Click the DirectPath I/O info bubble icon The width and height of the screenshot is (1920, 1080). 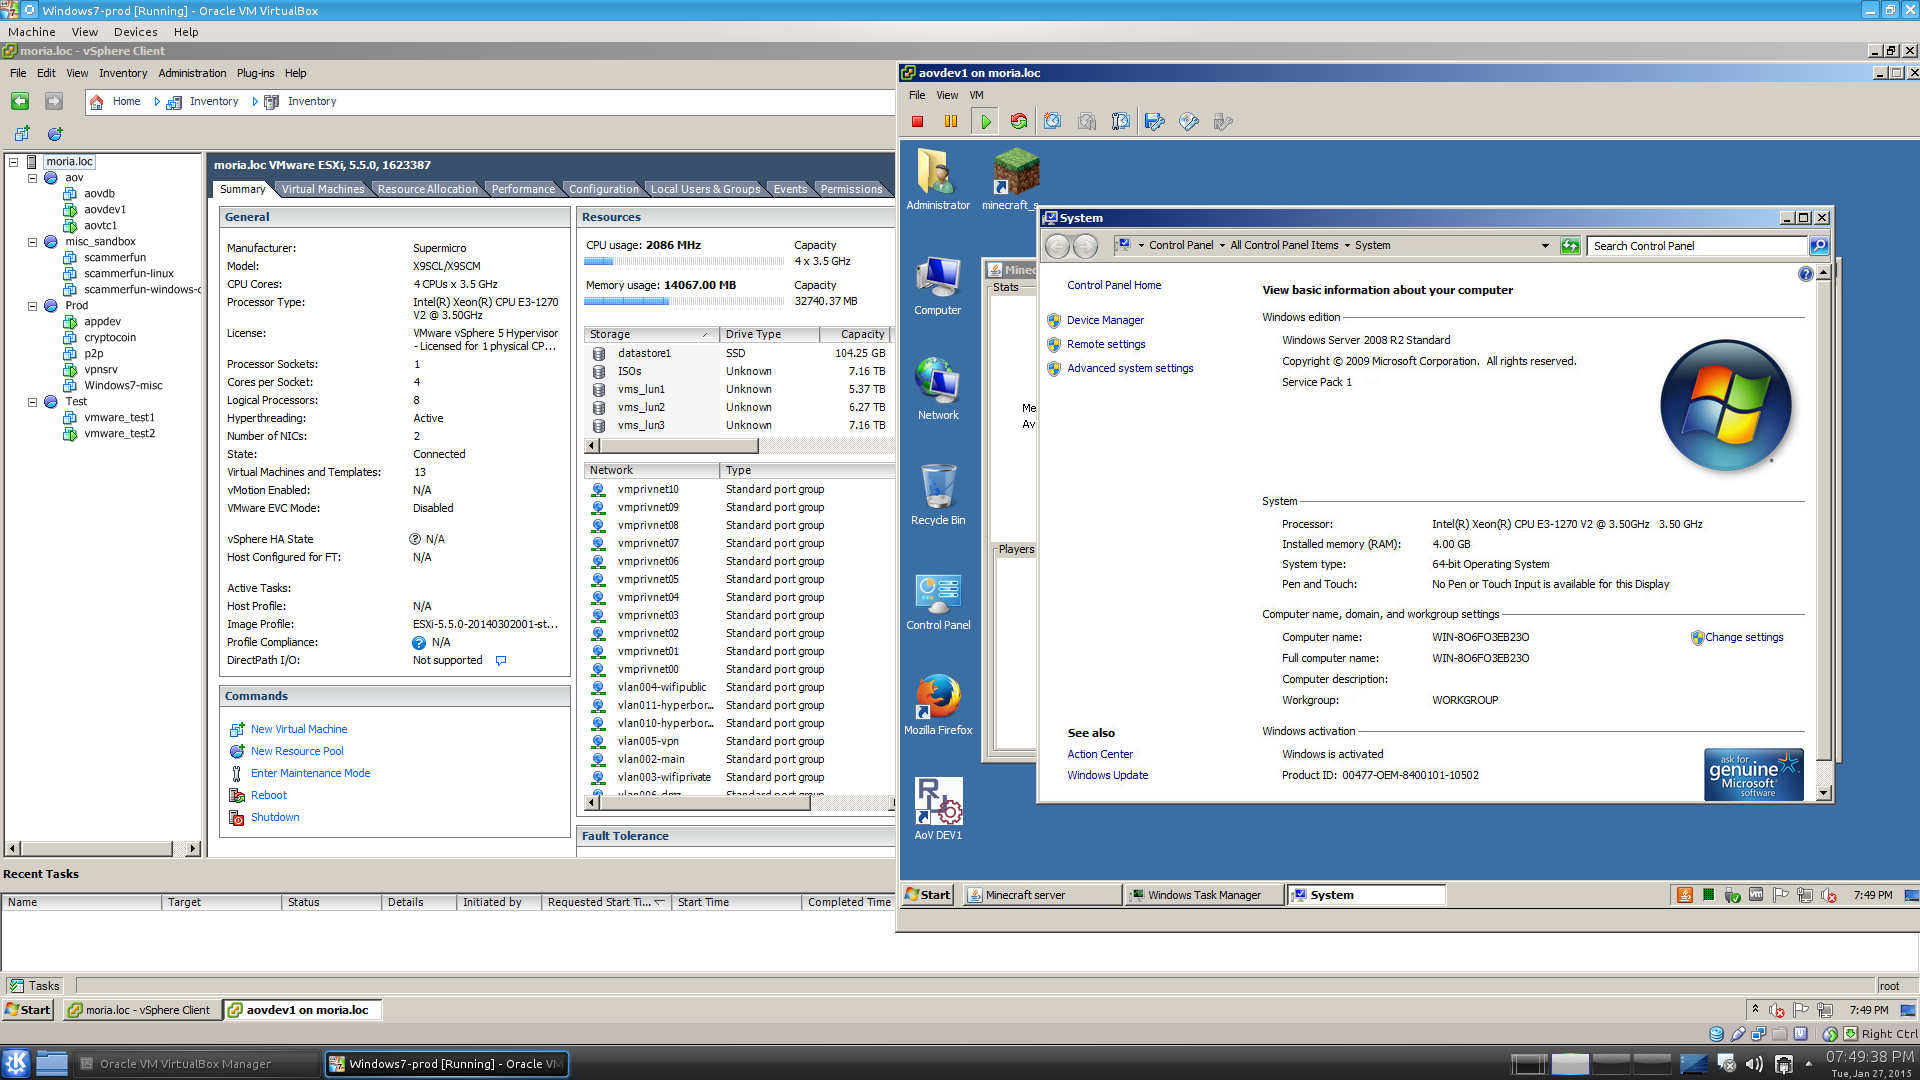click(501, 660)
